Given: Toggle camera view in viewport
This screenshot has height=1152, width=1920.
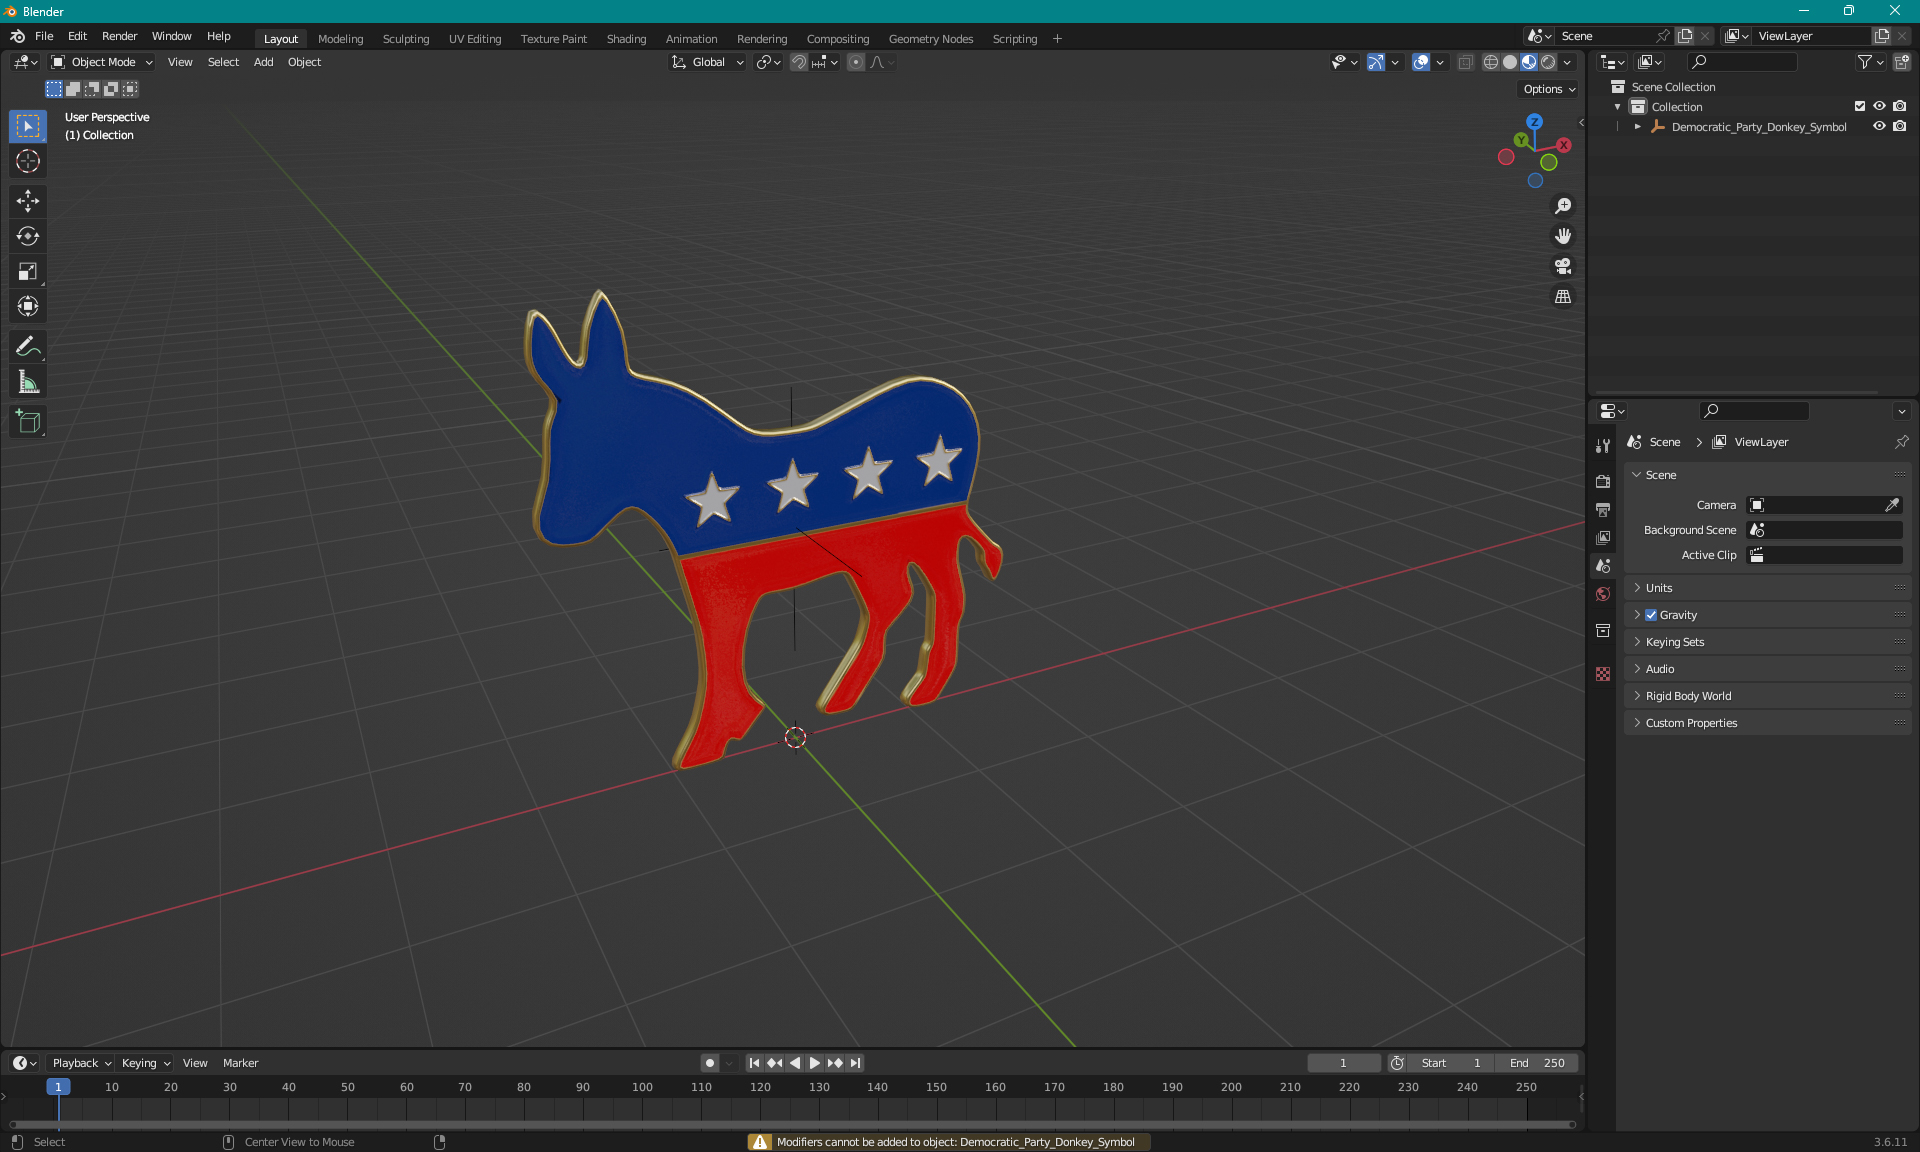Looking at the screenshot, I should click(x=1562, y=266).
